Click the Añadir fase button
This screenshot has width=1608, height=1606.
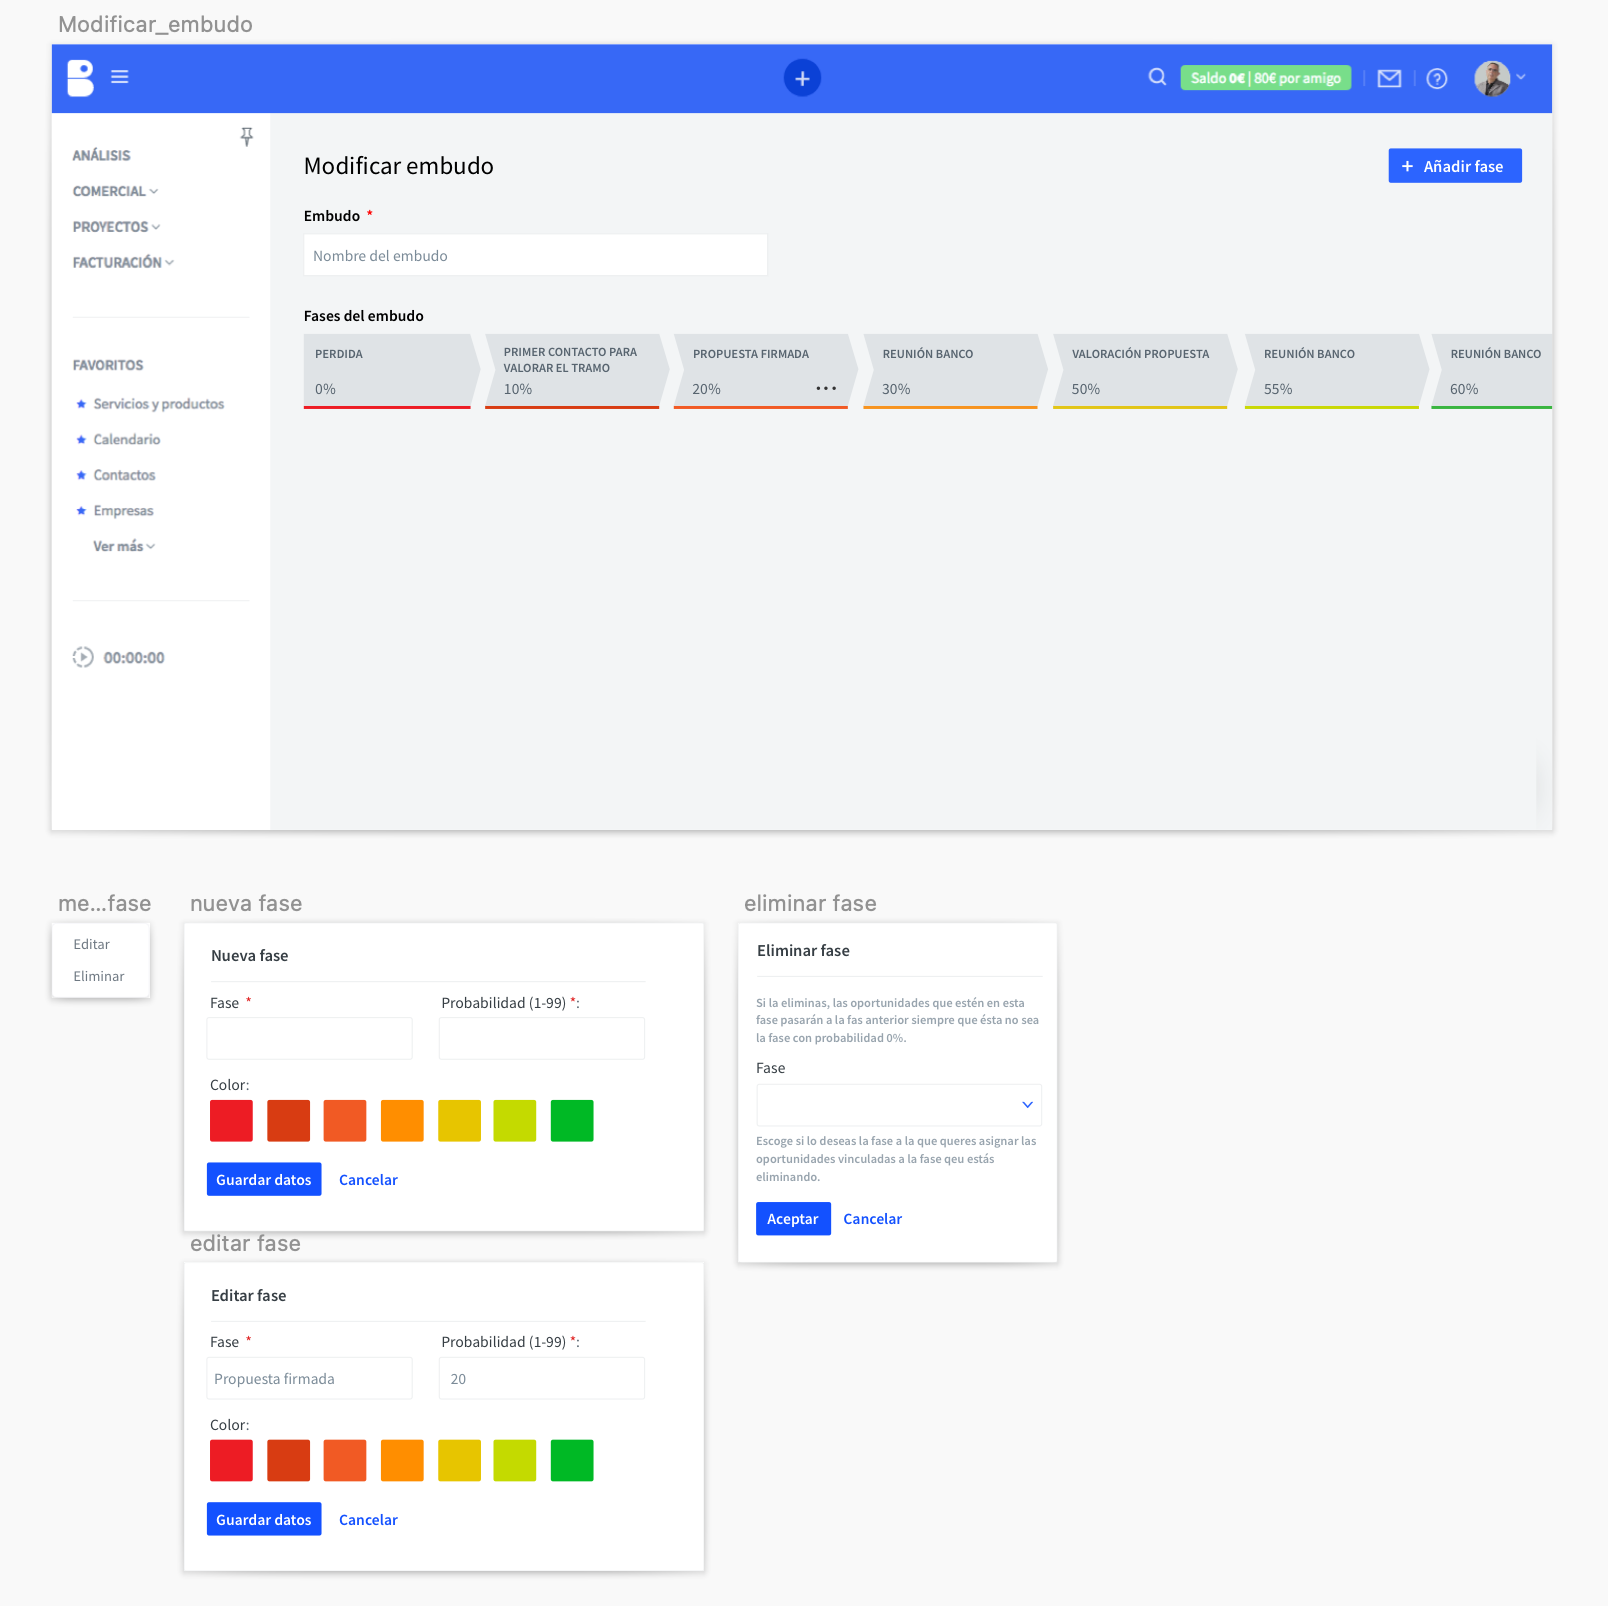point(1454,166)
